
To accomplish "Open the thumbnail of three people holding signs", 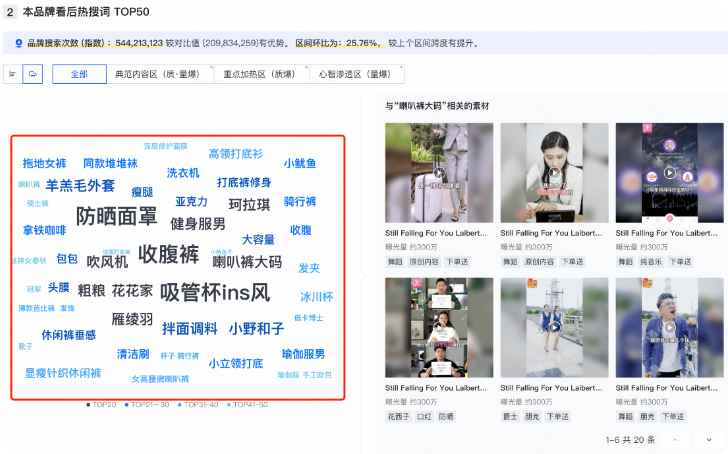I will coord(439,328).
